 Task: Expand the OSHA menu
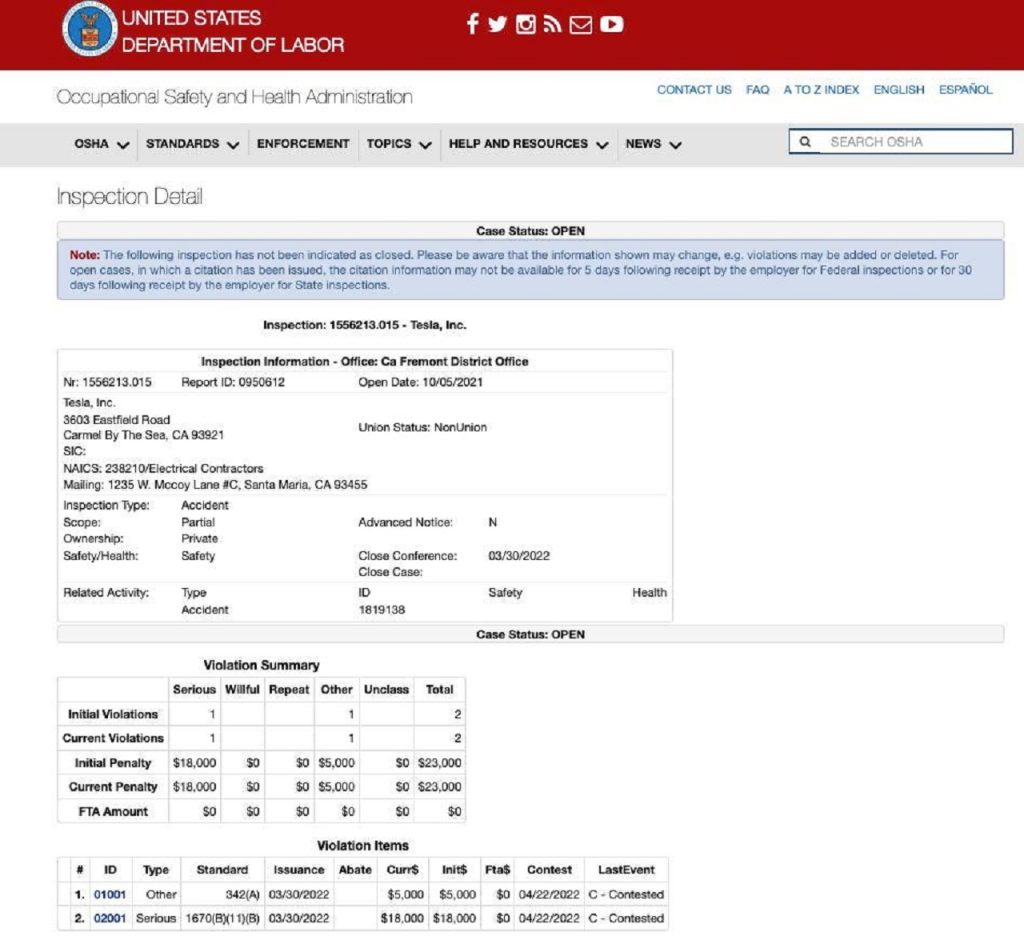101,144
